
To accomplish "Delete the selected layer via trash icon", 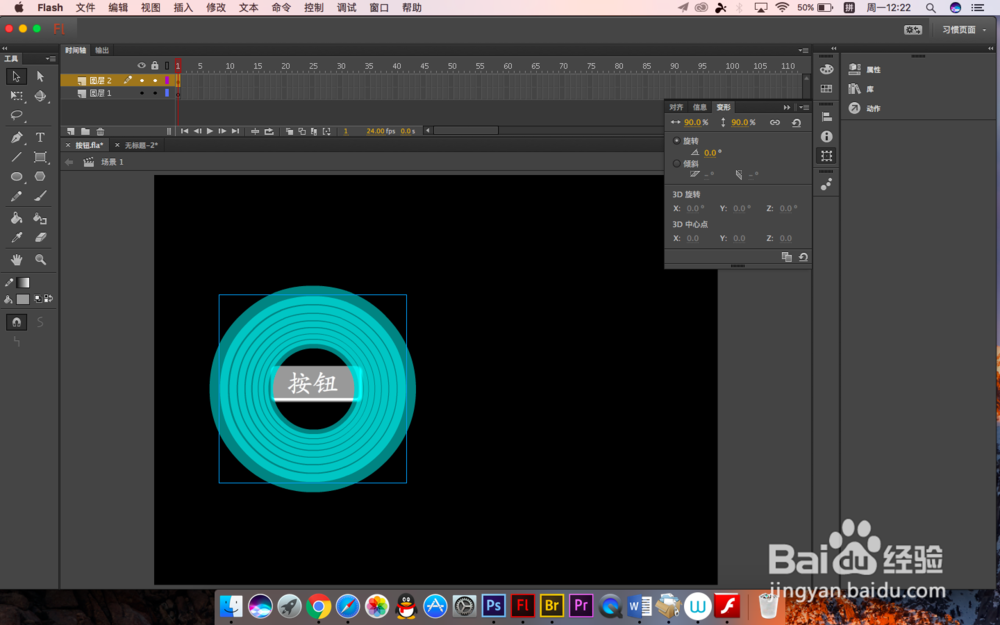I will pyautogui.click(x=100, y=131).
